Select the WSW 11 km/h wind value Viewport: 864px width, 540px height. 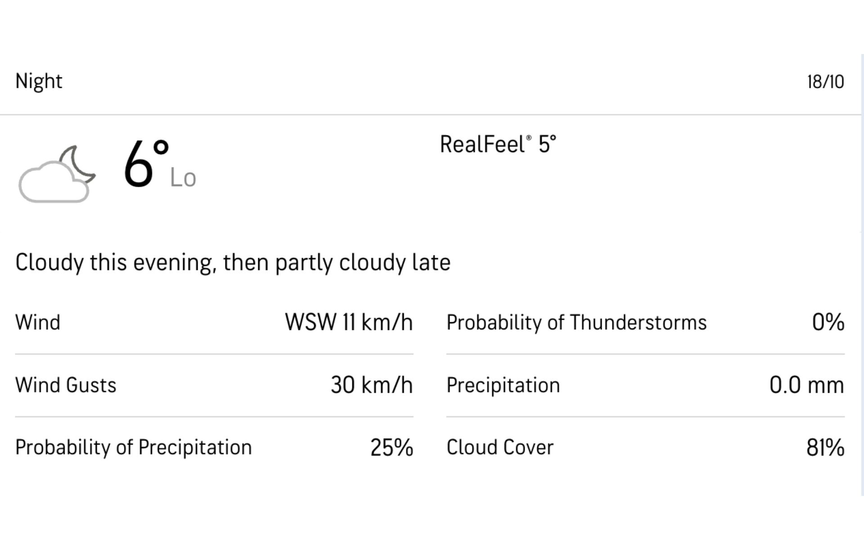348,322
